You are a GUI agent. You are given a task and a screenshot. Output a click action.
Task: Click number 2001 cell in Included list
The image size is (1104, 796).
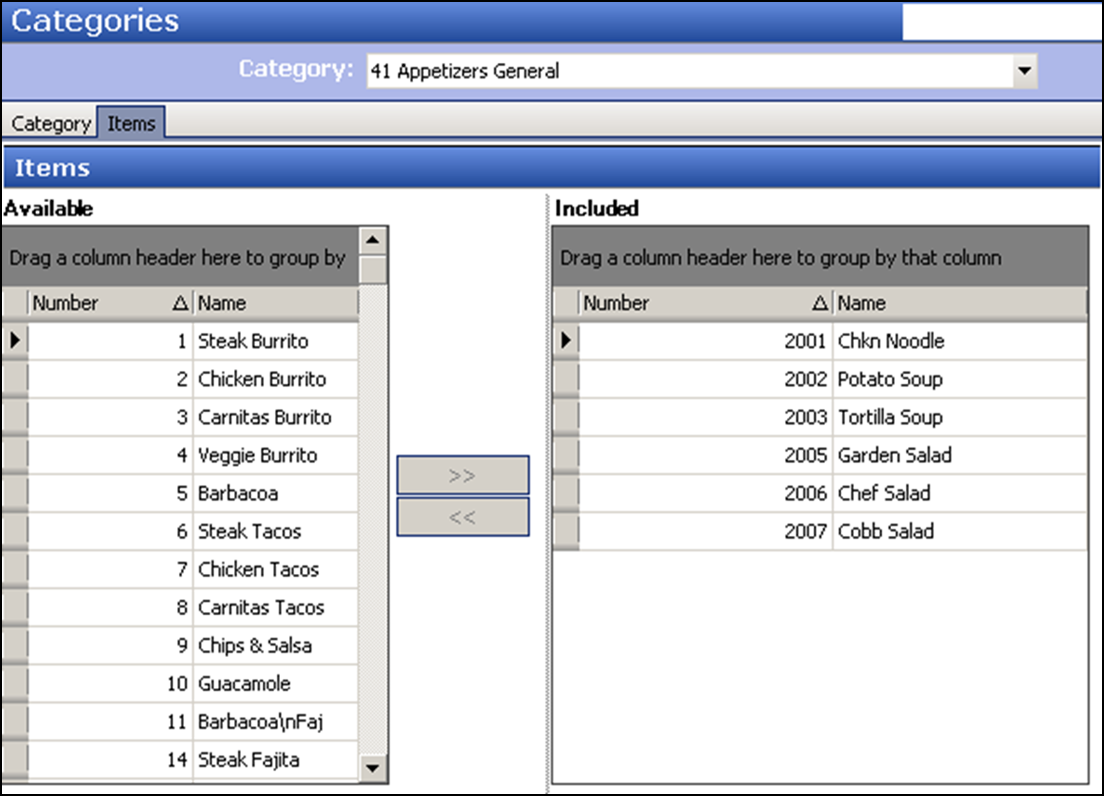click(705, 341)
